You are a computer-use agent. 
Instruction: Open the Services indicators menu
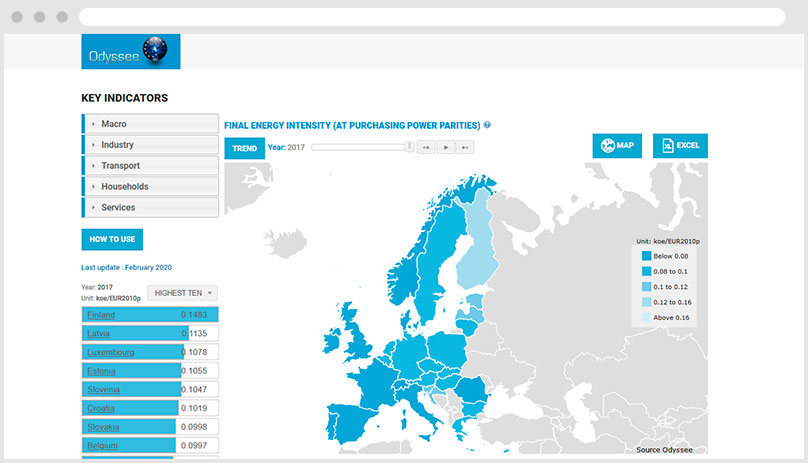click(x=150, y=208)
